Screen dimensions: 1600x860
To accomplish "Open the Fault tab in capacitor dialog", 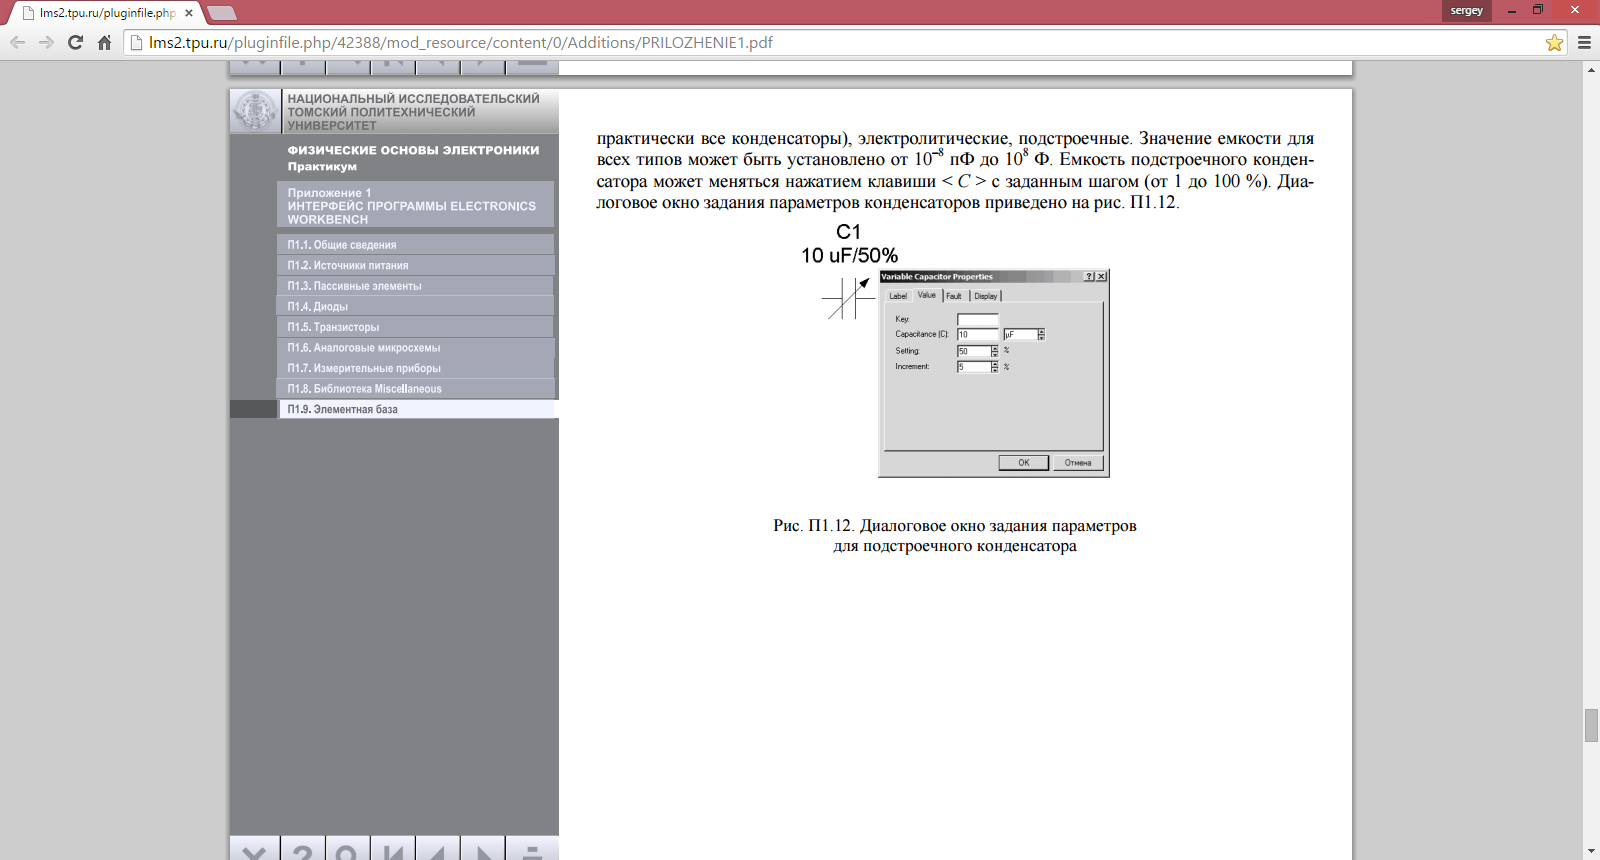I will coord(954,296).
